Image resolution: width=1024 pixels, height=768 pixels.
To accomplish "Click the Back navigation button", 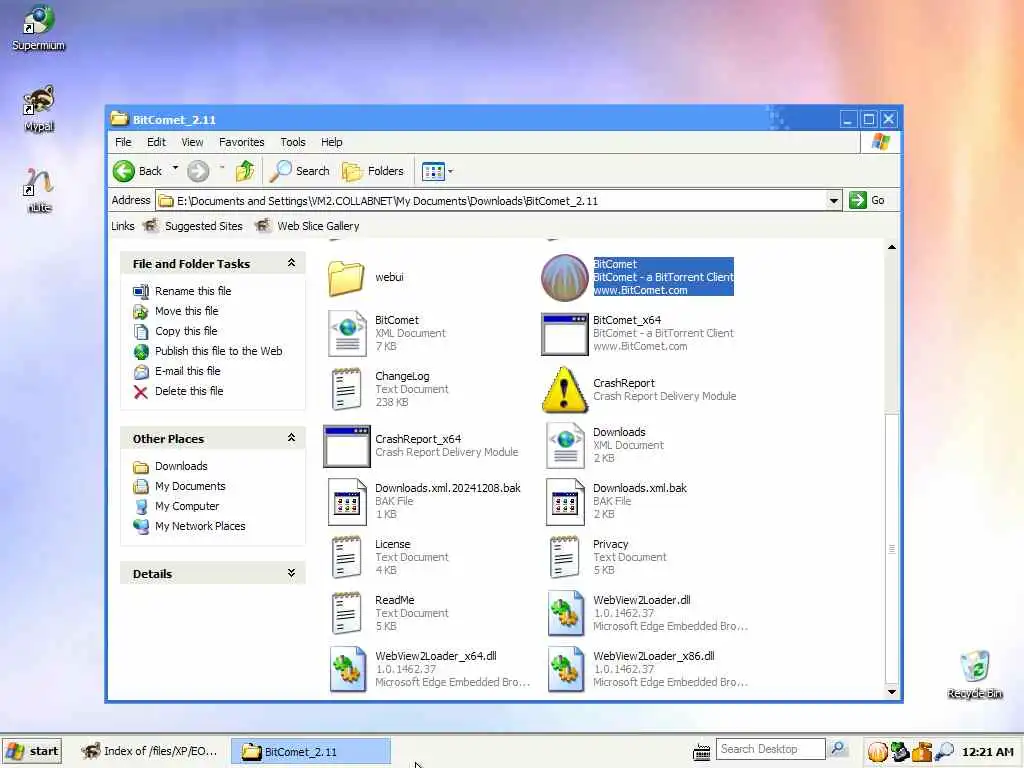I will click(137, 171).
